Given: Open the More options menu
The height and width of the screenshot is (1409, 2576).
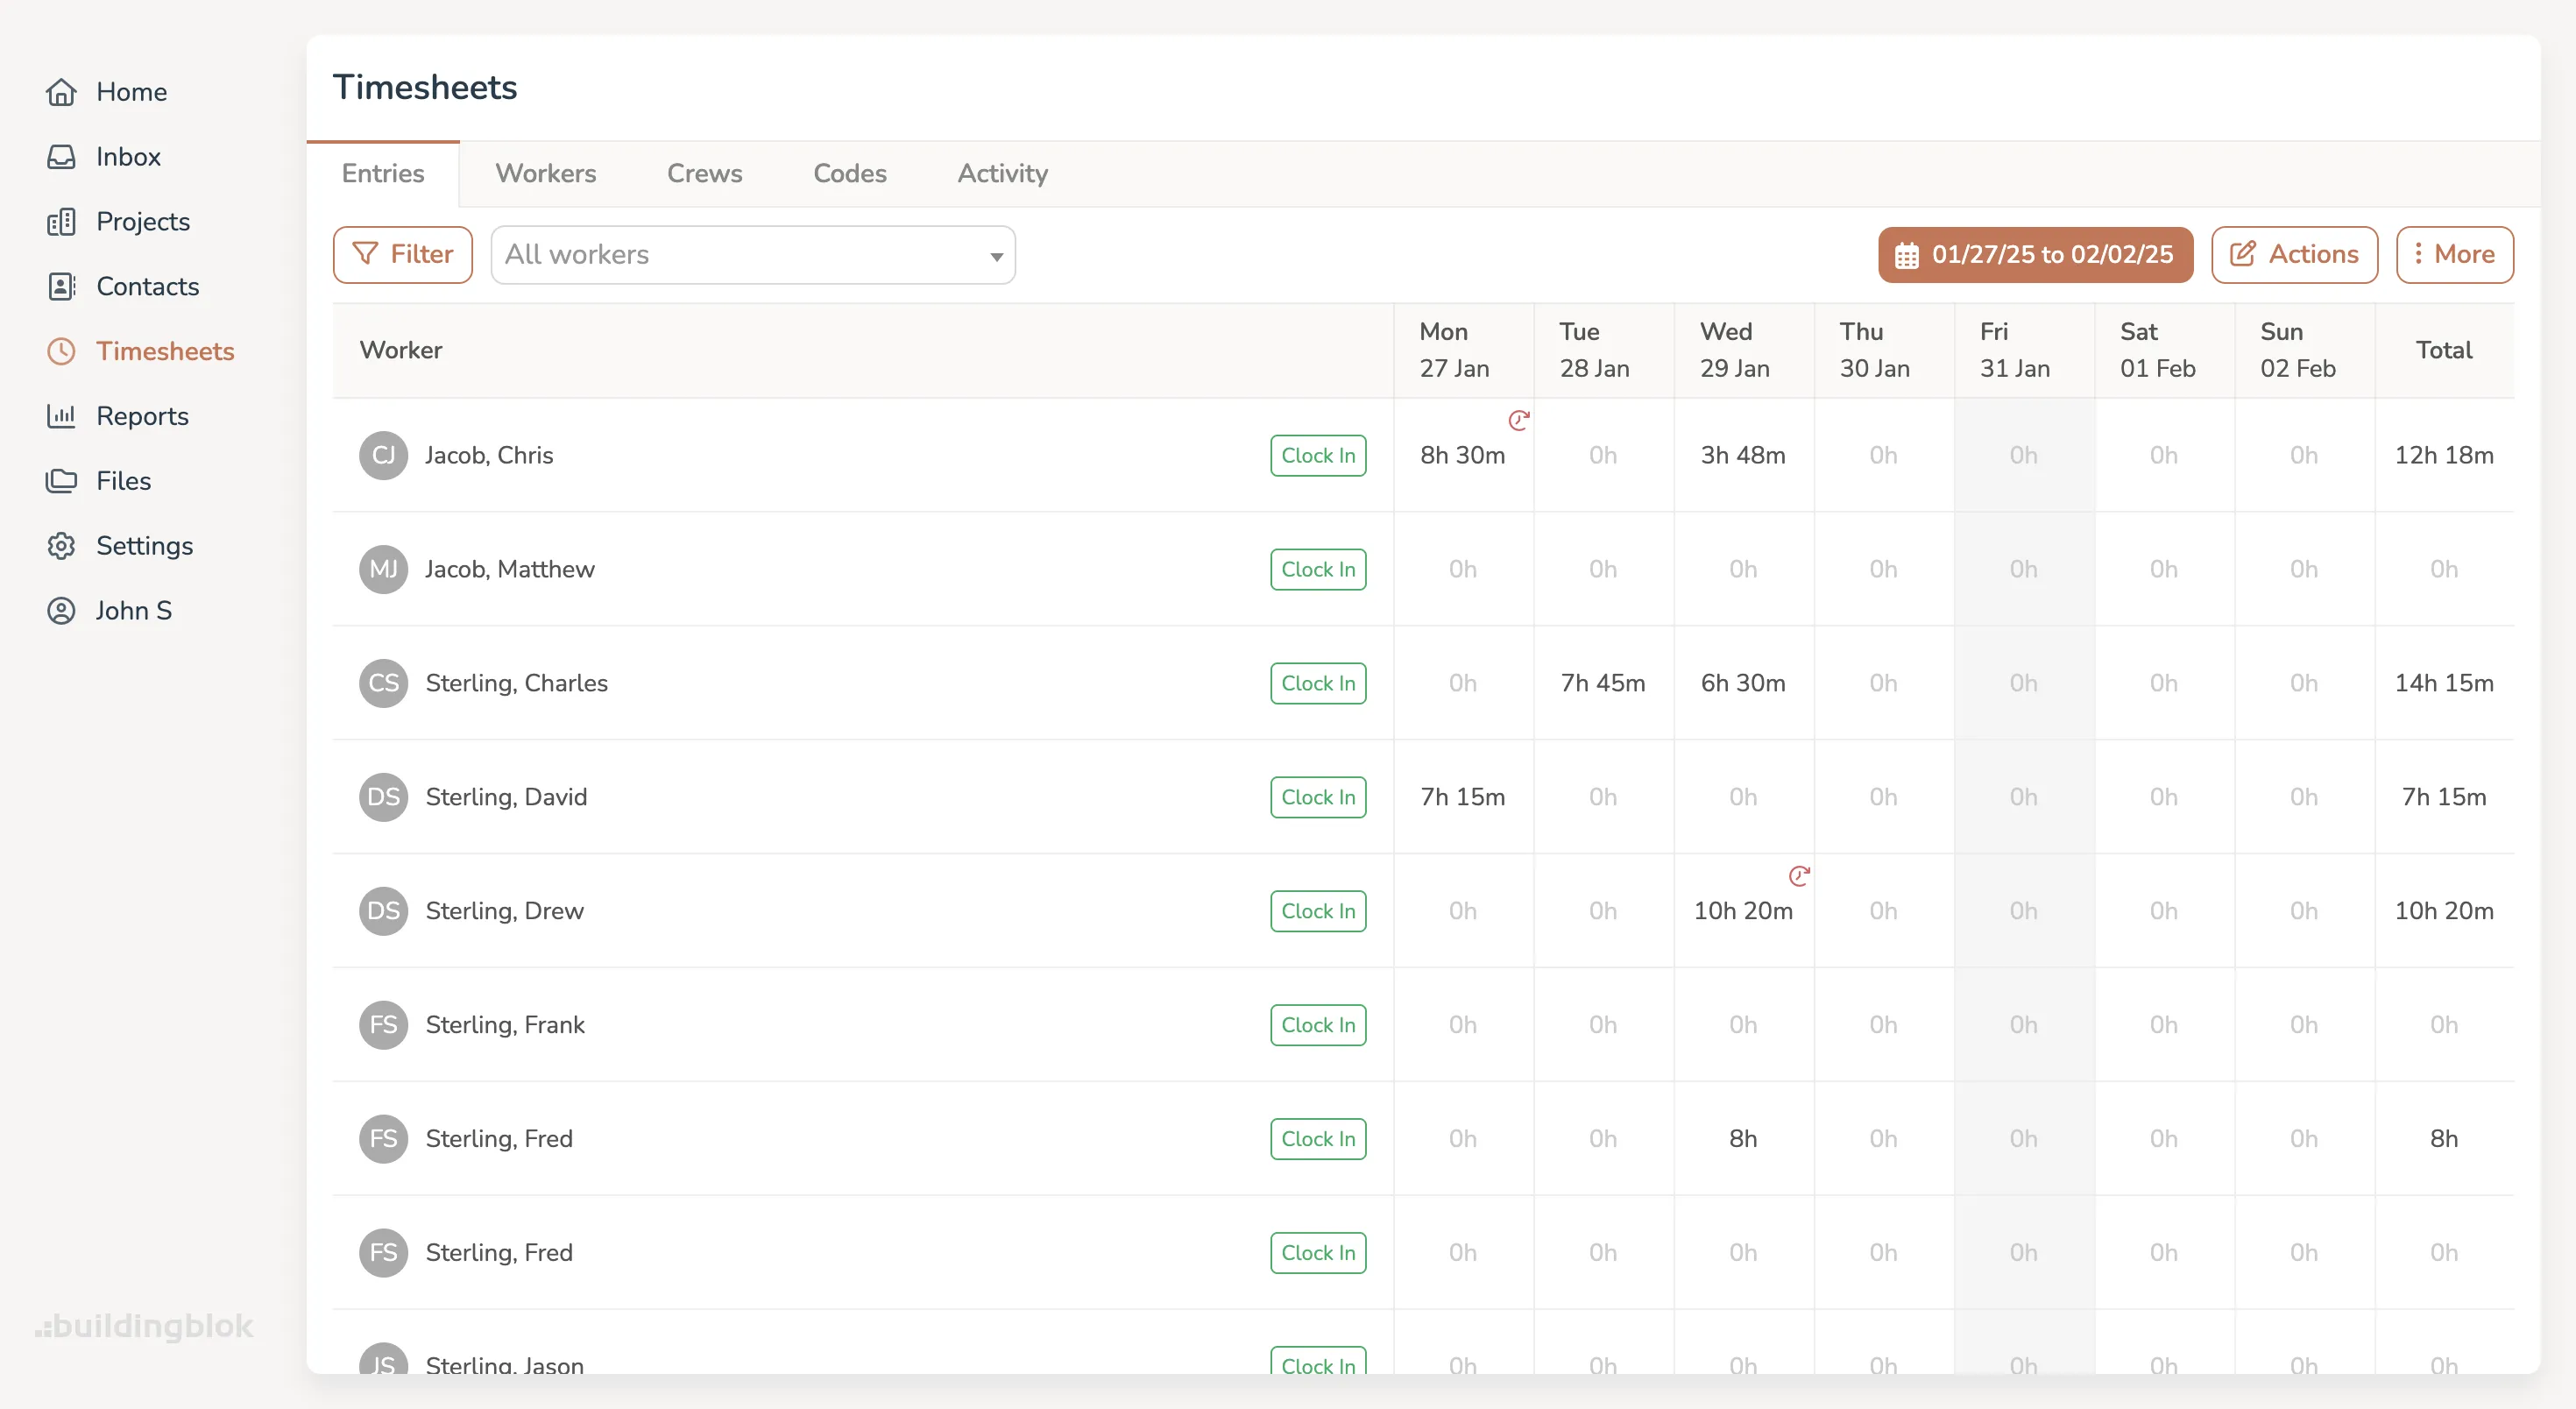Looking at the screenshot, I should click(x=2455, y=254).
